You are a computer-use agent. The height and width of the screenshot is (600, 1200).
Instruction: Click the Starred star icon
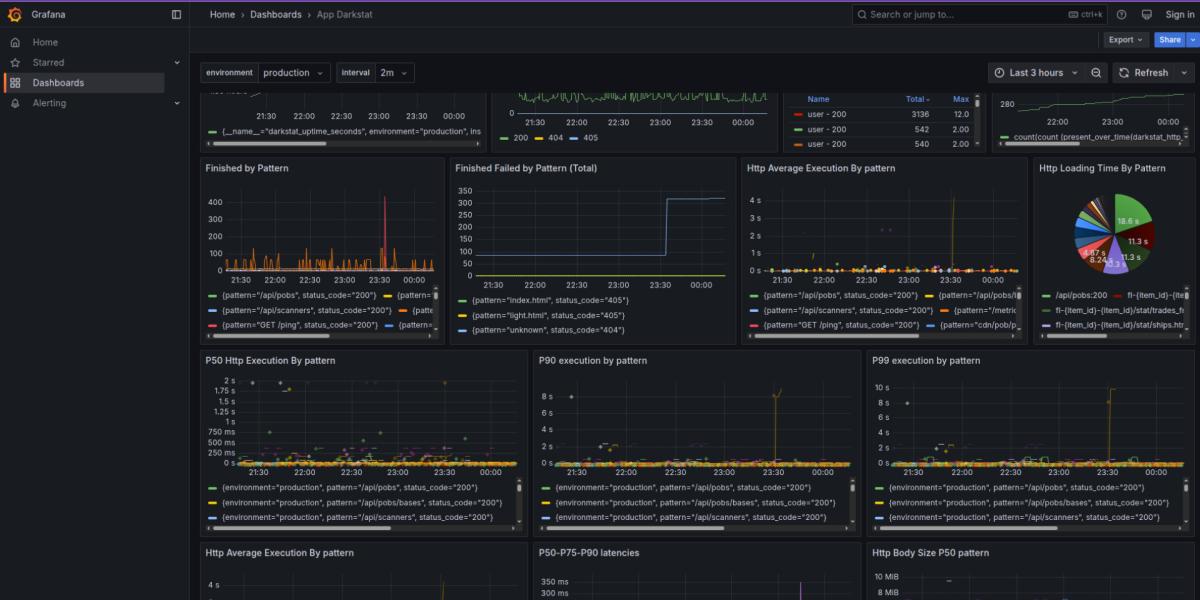click(x=15, y=62)
